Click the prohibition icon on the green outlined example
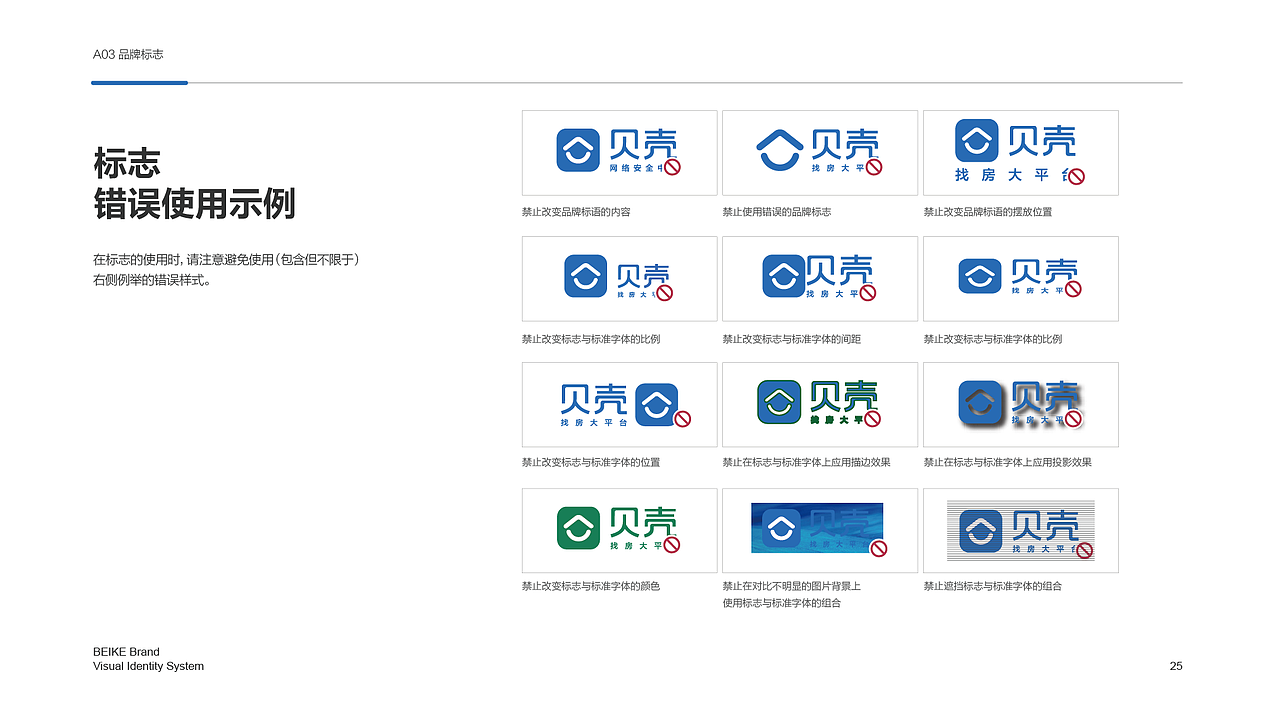 click(872, 418)
